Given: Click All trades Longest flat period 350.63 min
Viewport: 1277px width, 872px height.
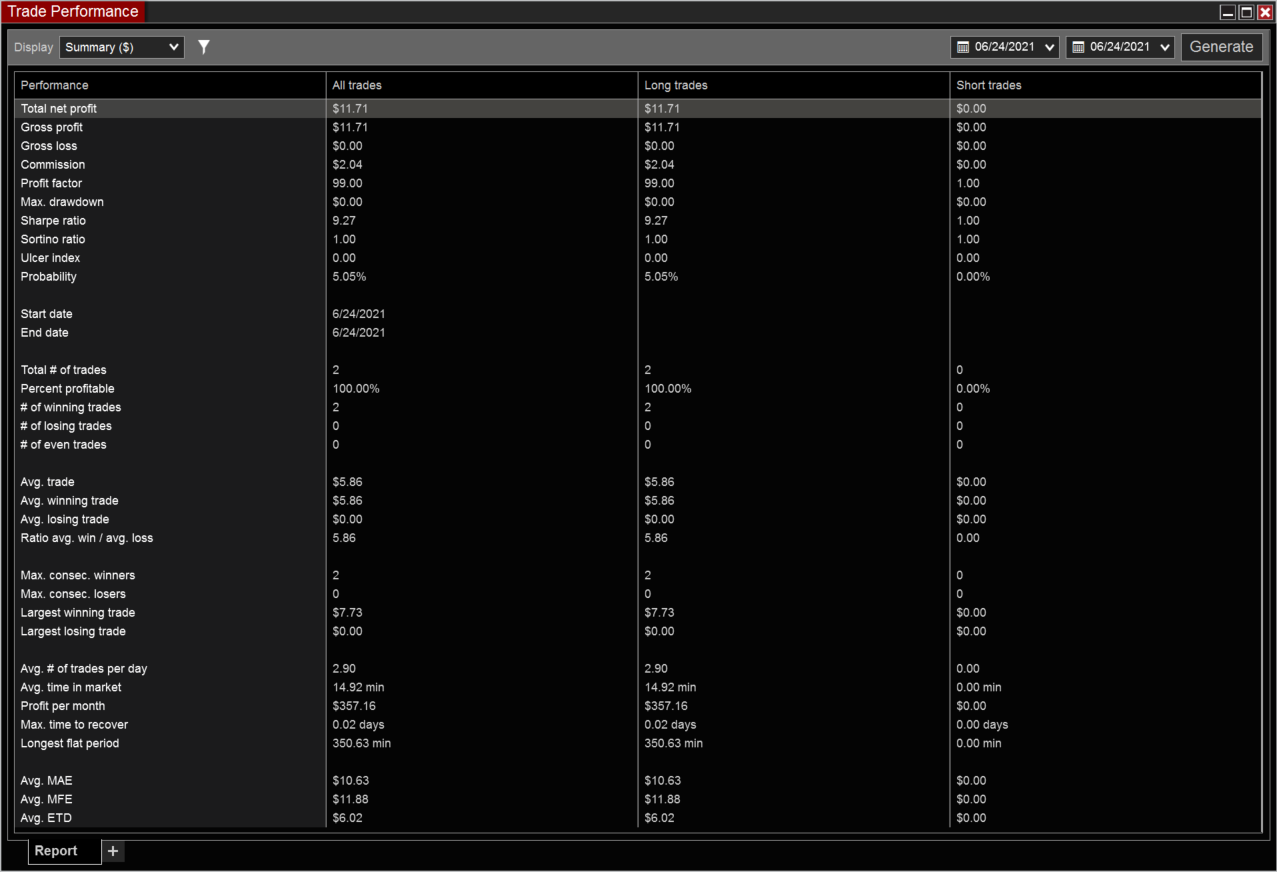Looking at the screenshot, I should tap(362, 743).
